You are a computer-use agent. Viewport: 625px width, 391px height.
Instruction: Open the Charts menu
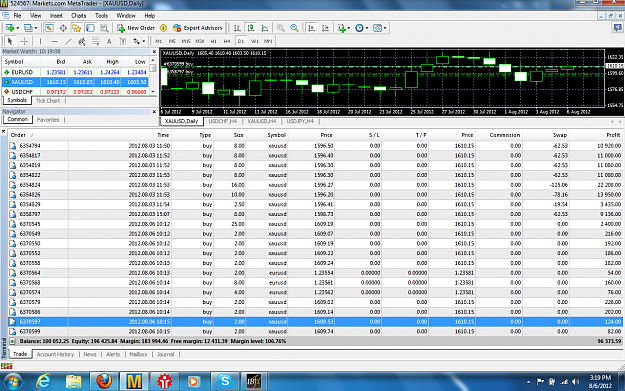79,16
